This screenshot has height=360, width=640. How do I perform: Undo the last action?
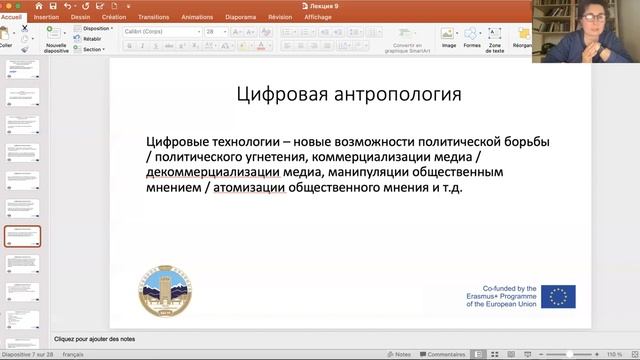[x=67, y=6]
